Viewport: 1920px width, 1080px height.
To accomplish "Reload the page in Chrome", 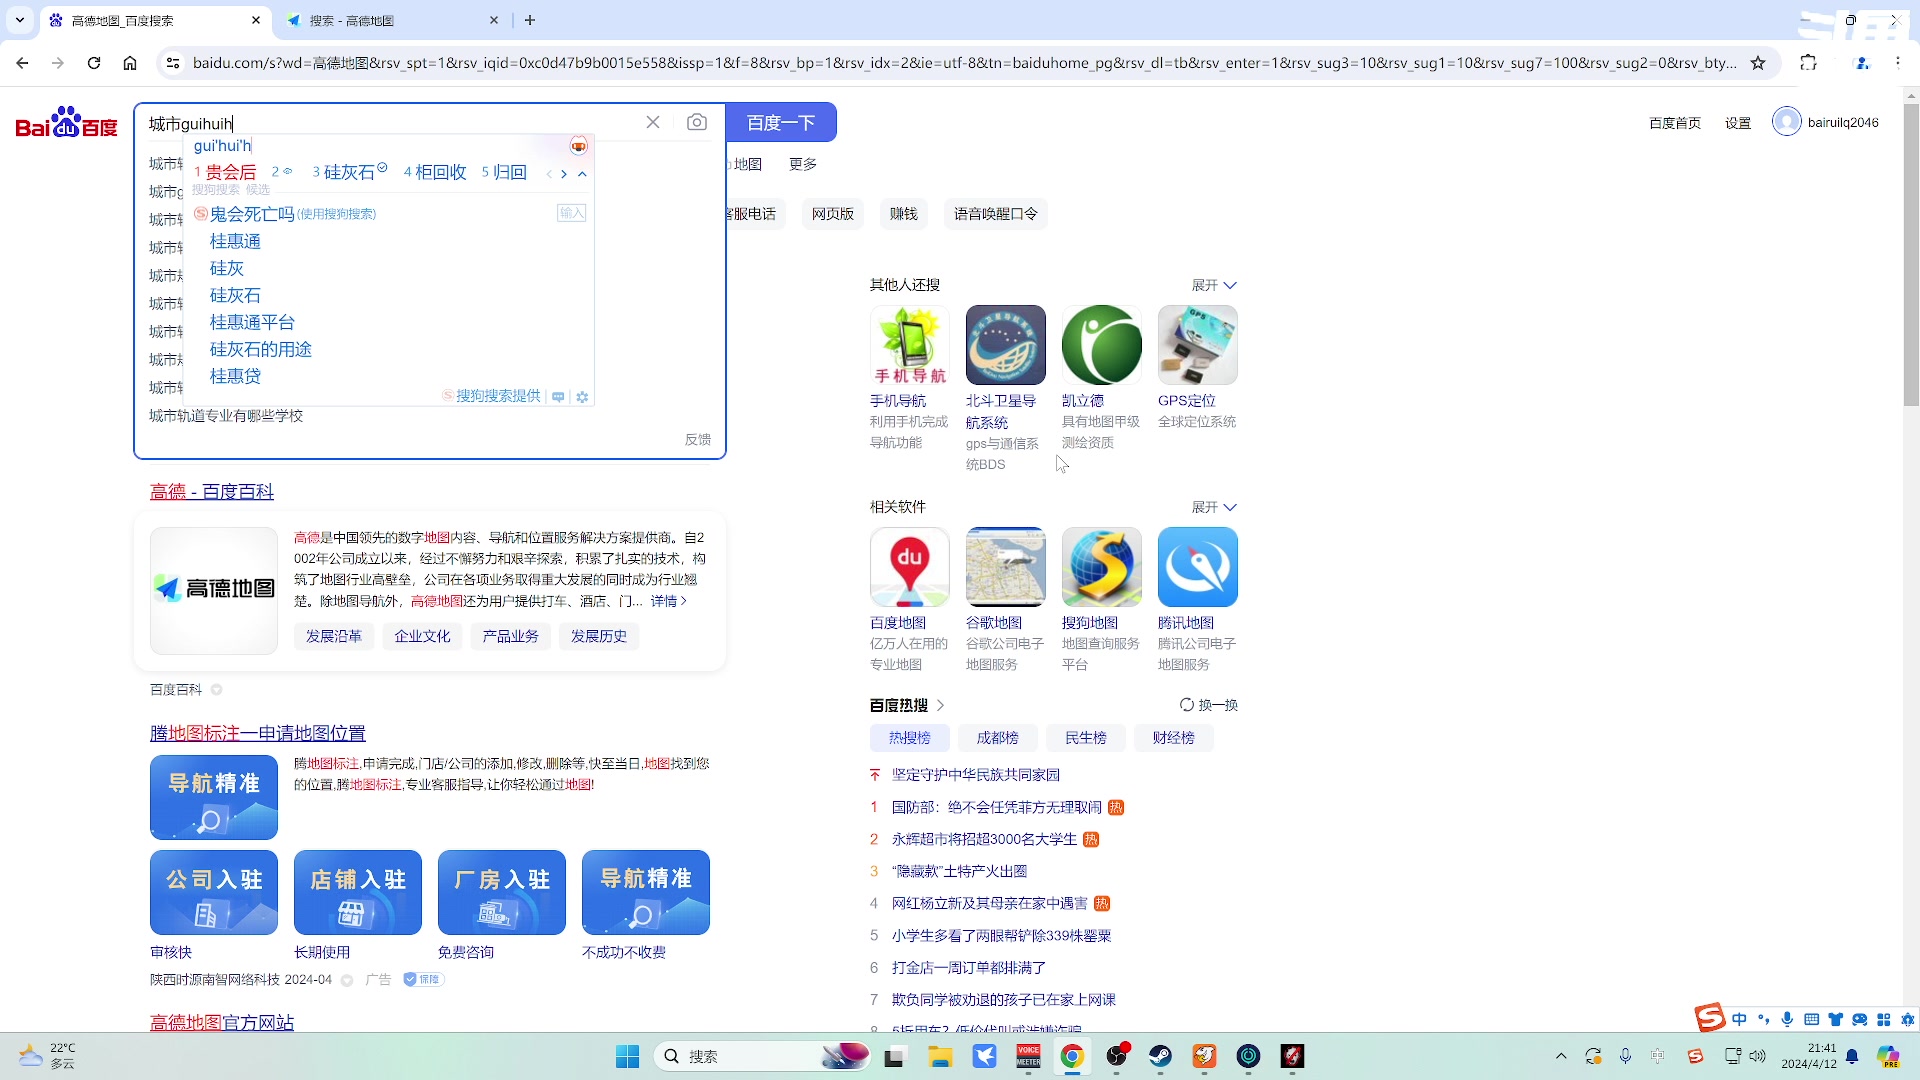I will coord(94,63).
